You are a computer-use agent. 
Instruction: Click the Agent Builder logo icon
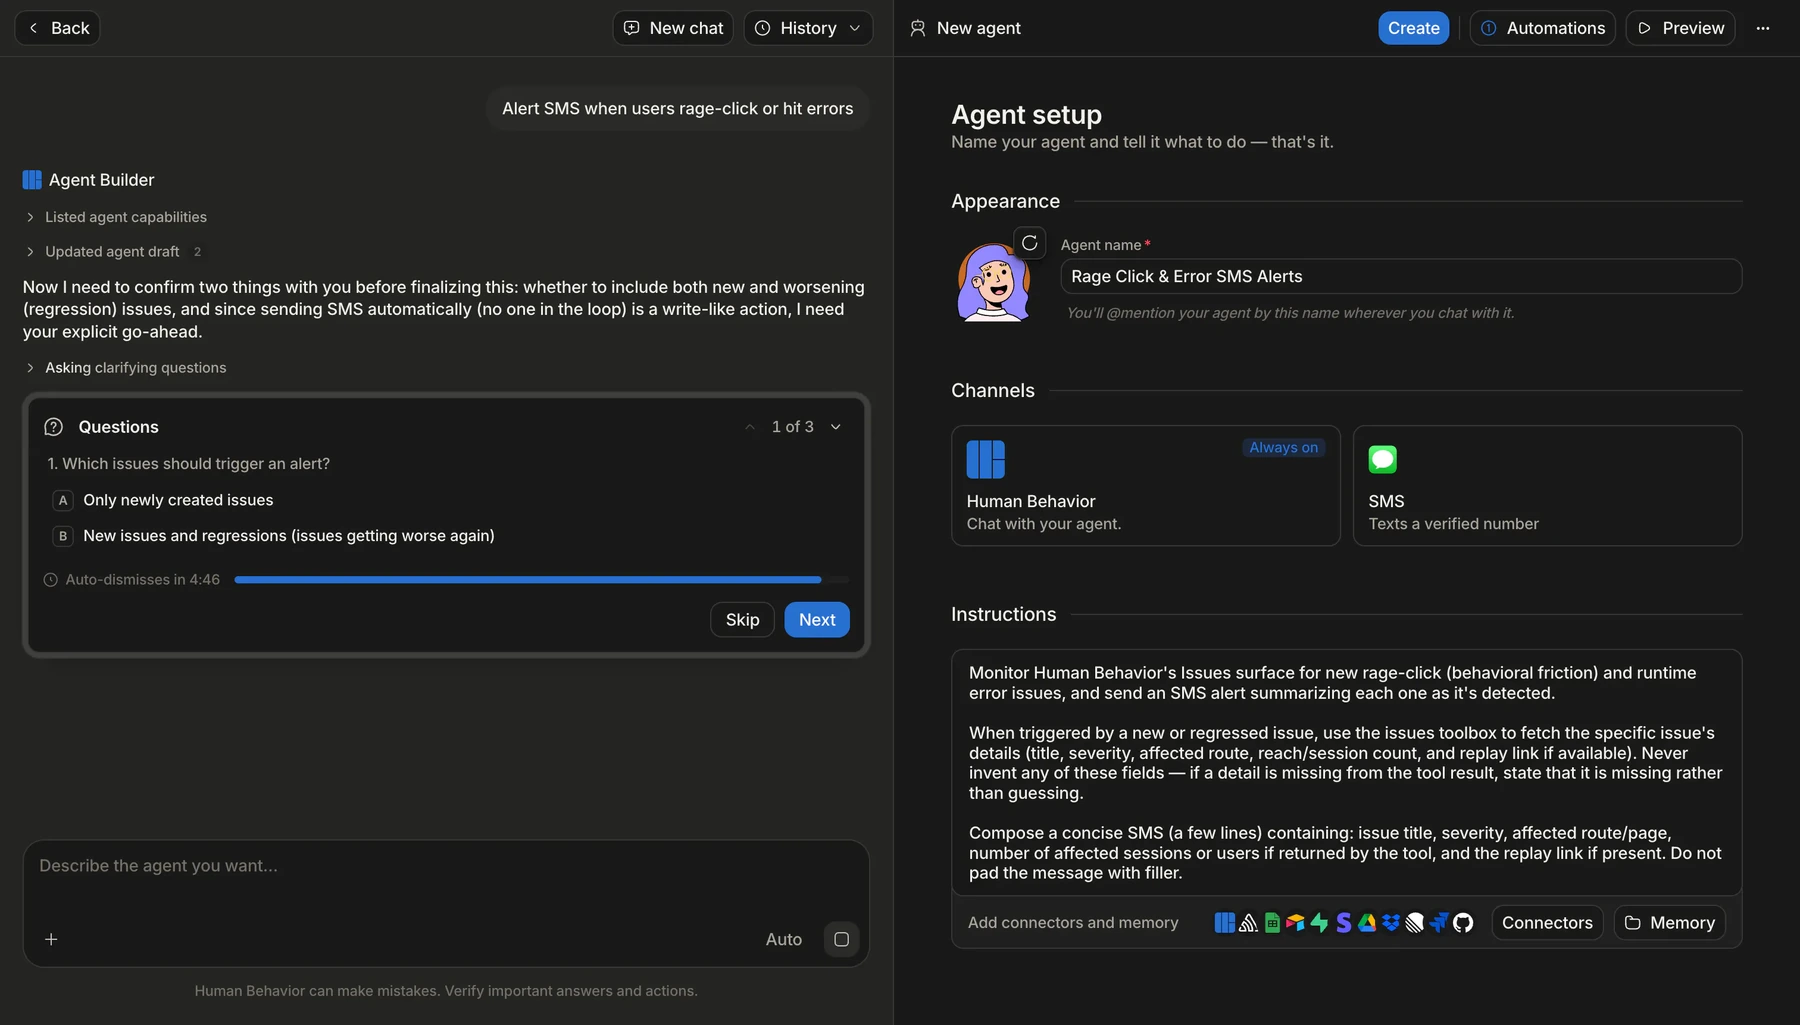(x=32, y=180)
